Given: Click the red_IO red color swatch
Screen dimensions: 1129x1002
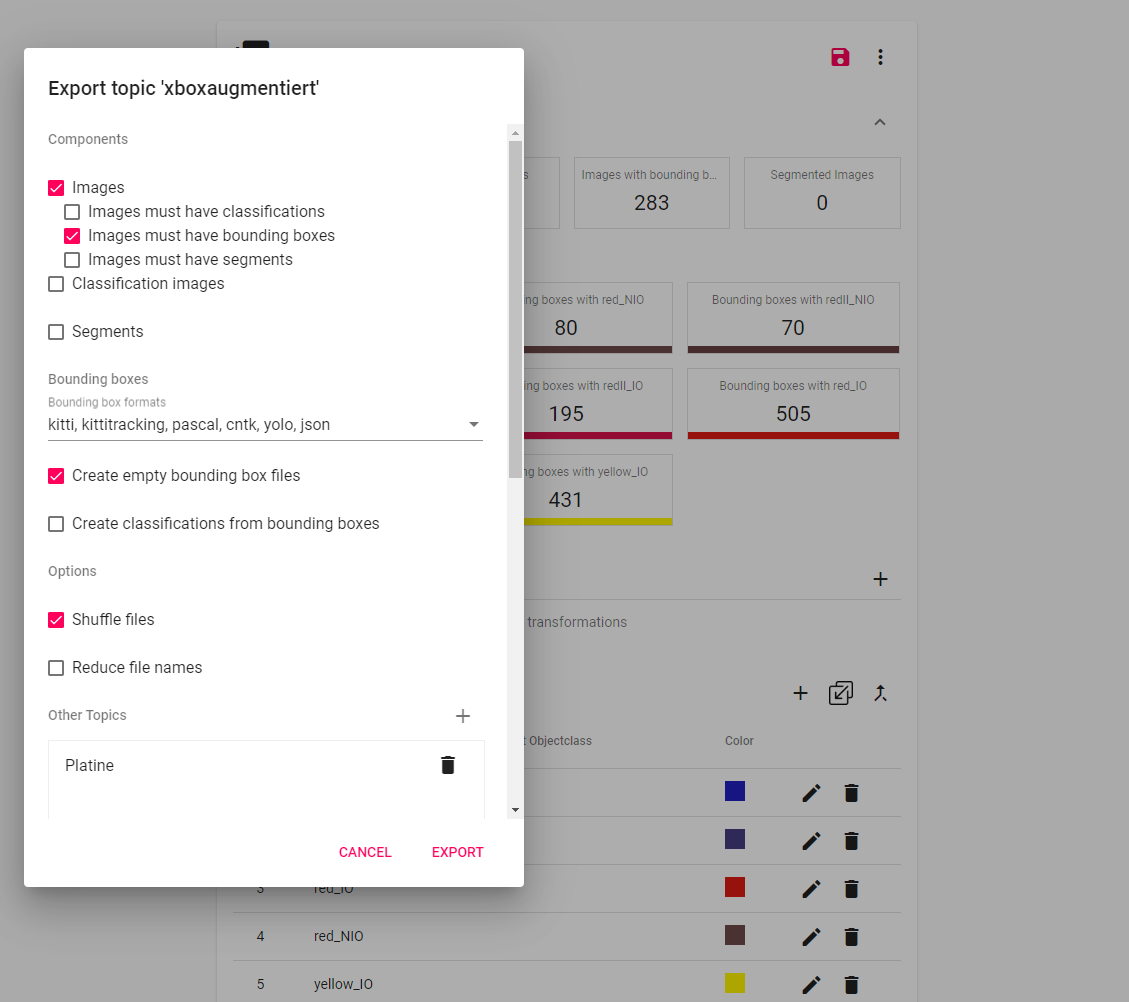Looking at the screenshot, I should click(734, 887).
